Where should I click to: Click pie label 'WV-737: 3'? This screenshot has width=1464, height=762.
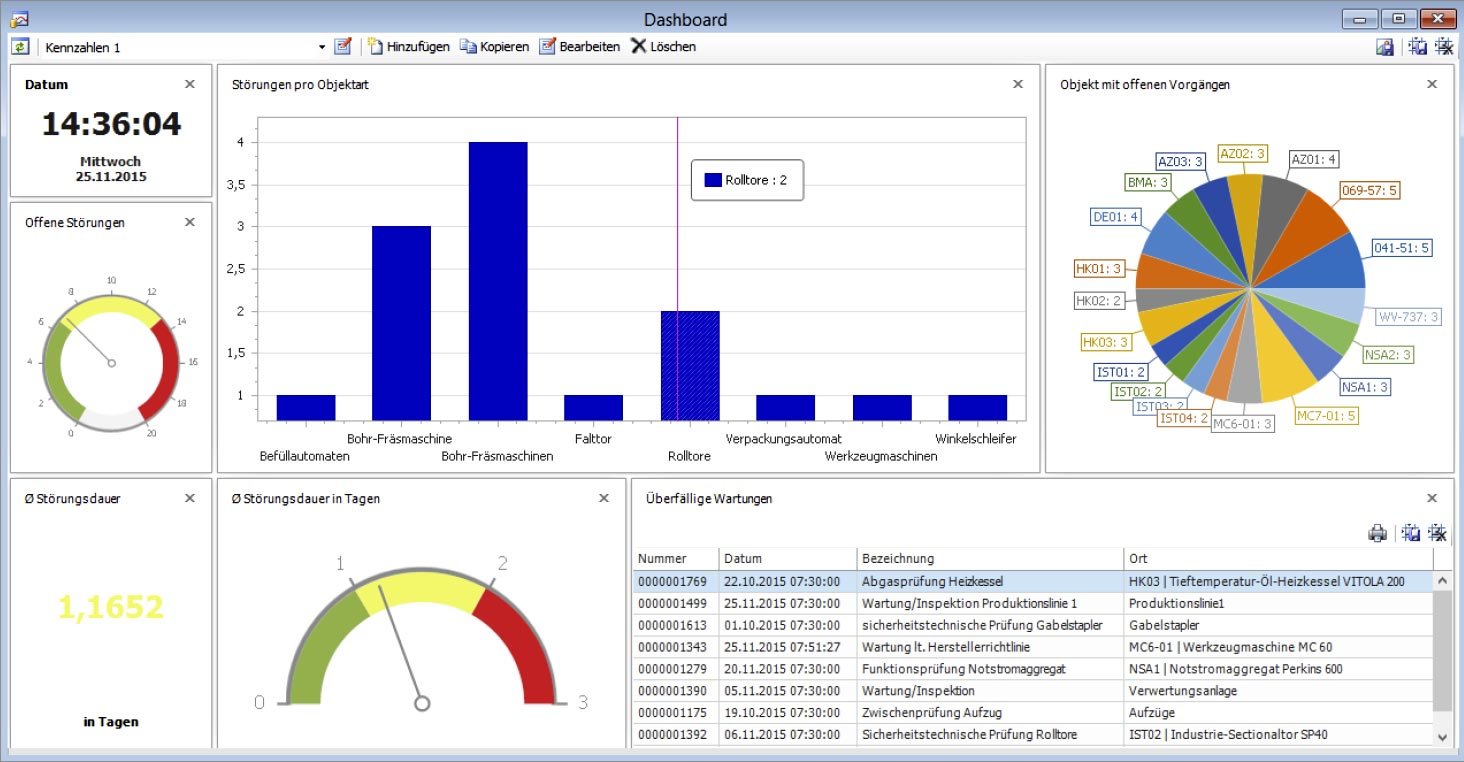1409,317
